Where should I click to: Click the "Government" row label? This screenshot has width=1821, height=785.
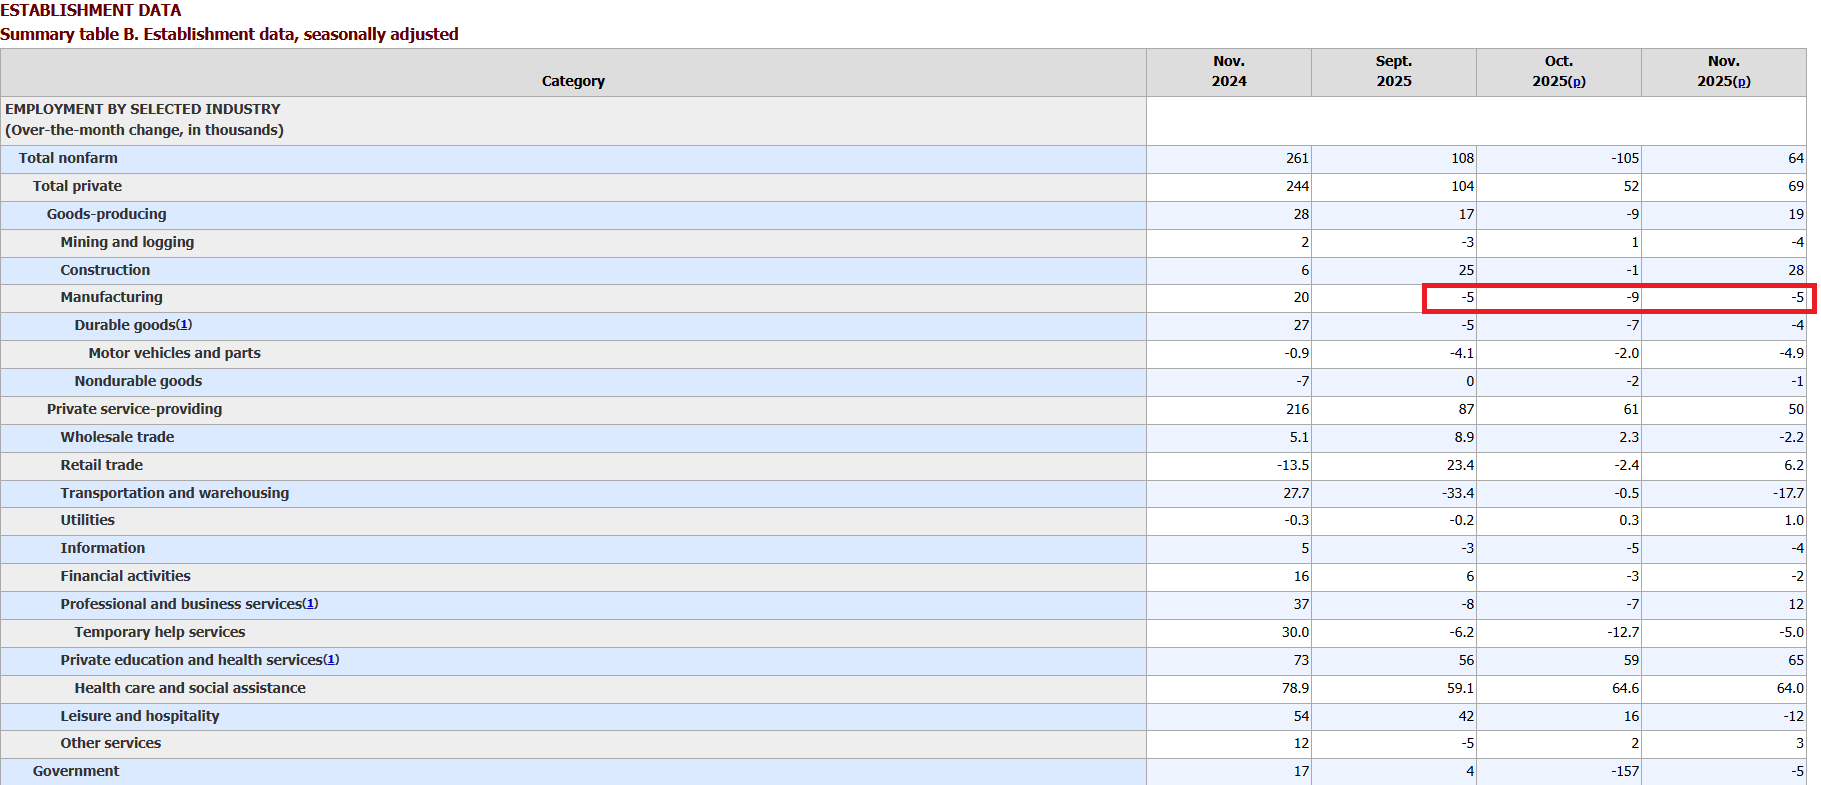75,771
